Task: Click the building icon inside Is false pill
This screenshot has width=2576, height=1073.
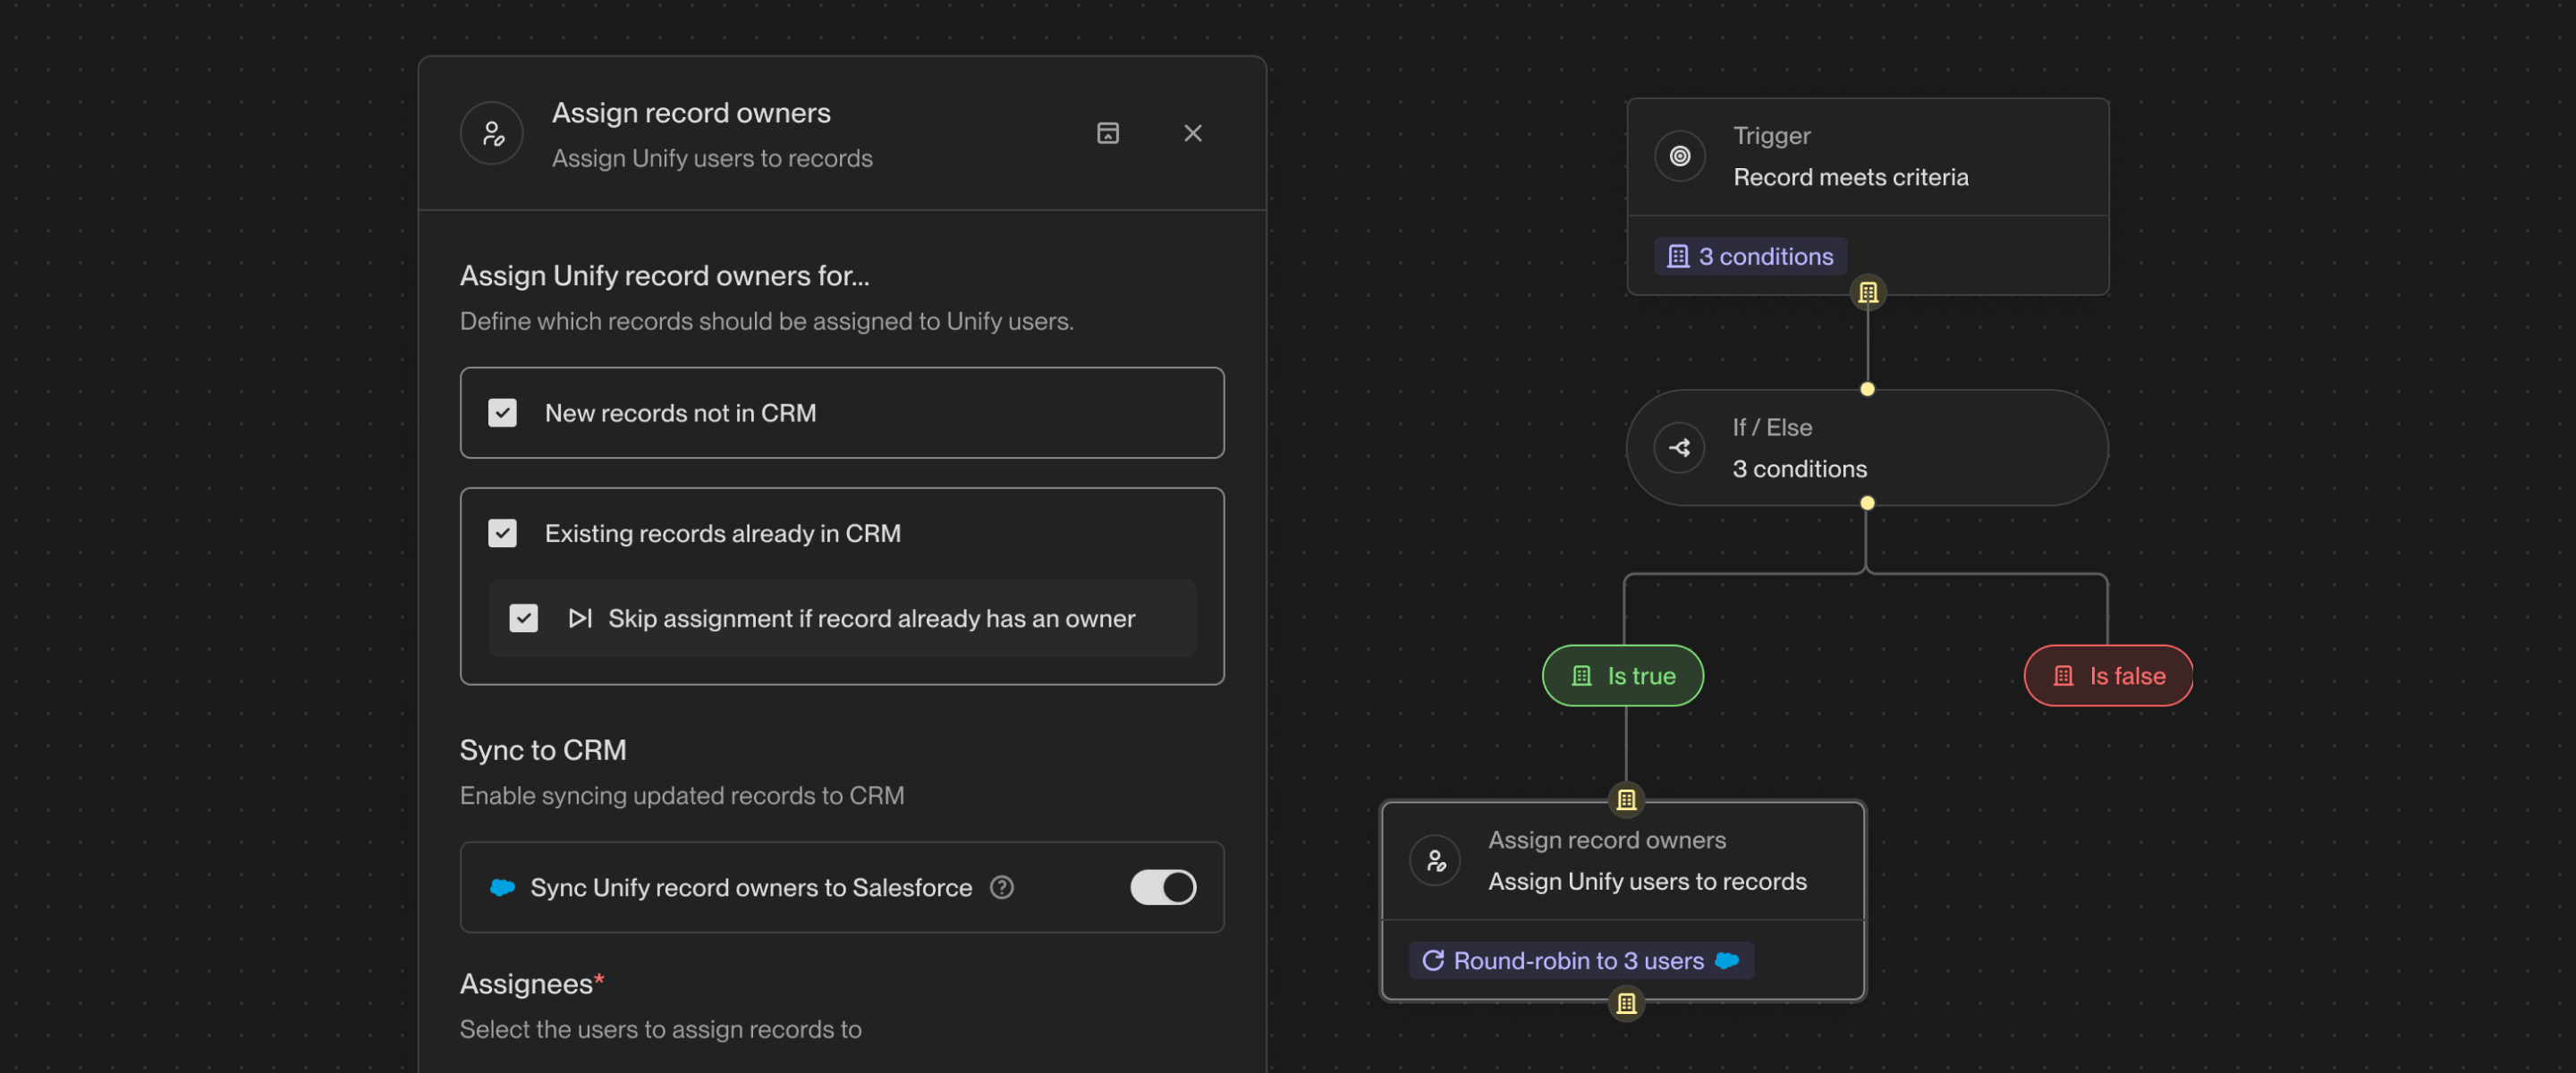Action: (x=2063, y=676)
